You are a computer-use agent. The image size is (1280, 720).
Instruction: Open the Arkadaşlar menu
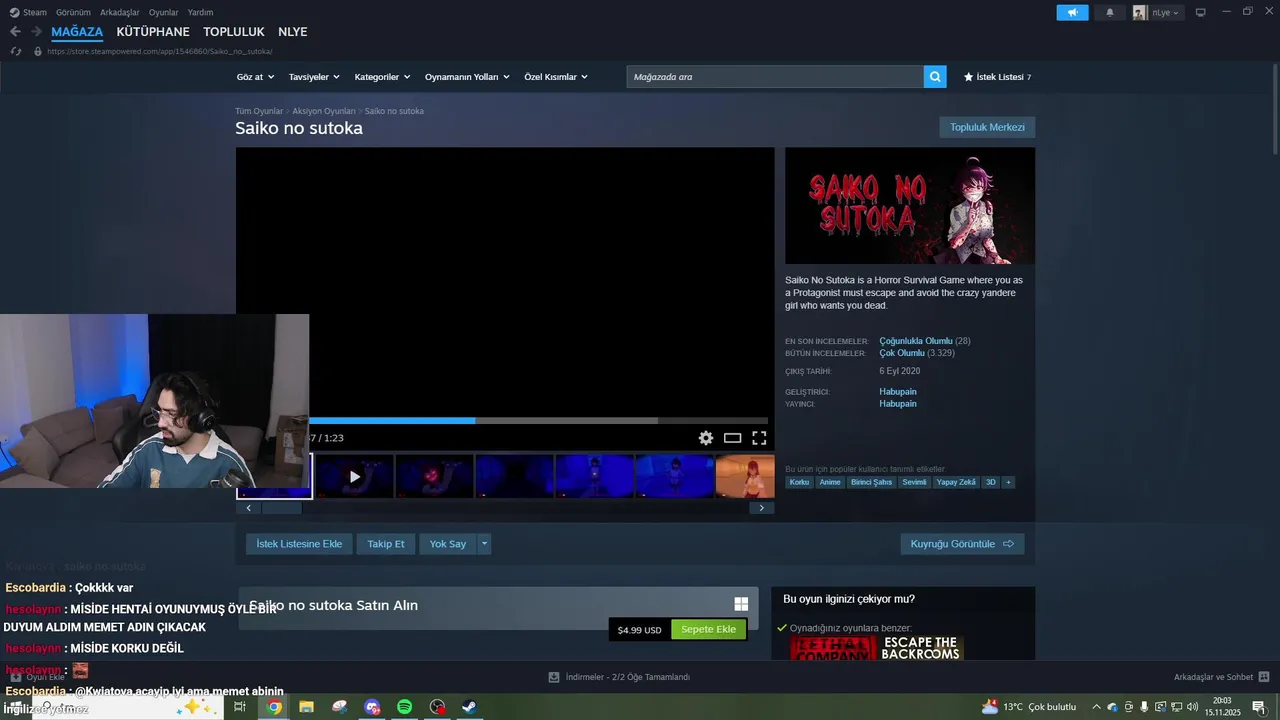click(x=120, y=12)
